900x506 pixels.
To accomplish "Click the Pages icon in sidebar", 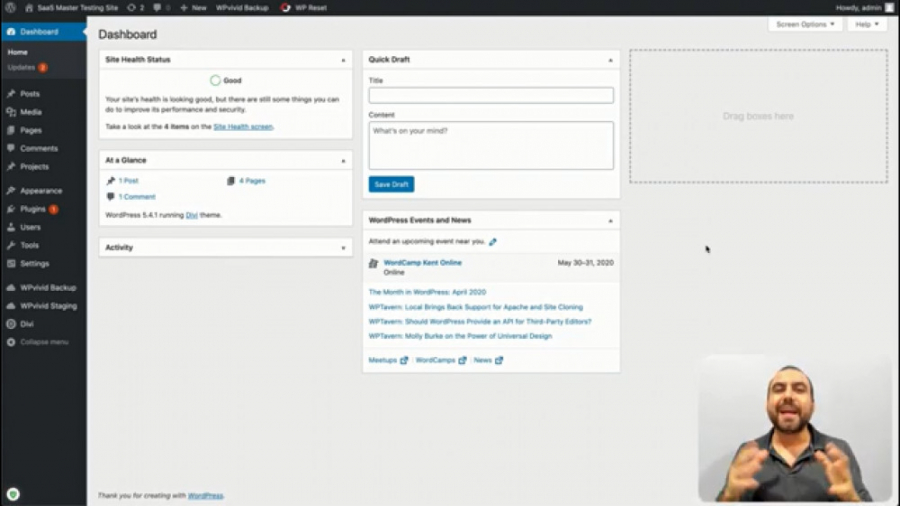I will [x=11, y=130].
